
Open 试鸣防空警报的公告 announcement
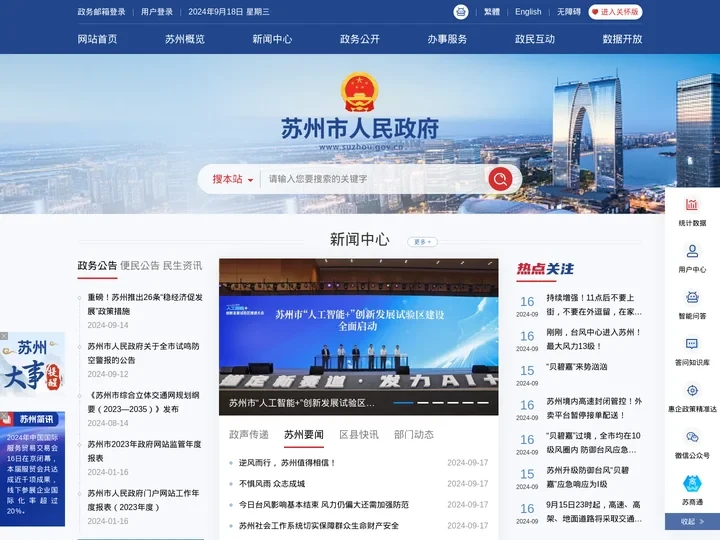(x=143, y=353)
